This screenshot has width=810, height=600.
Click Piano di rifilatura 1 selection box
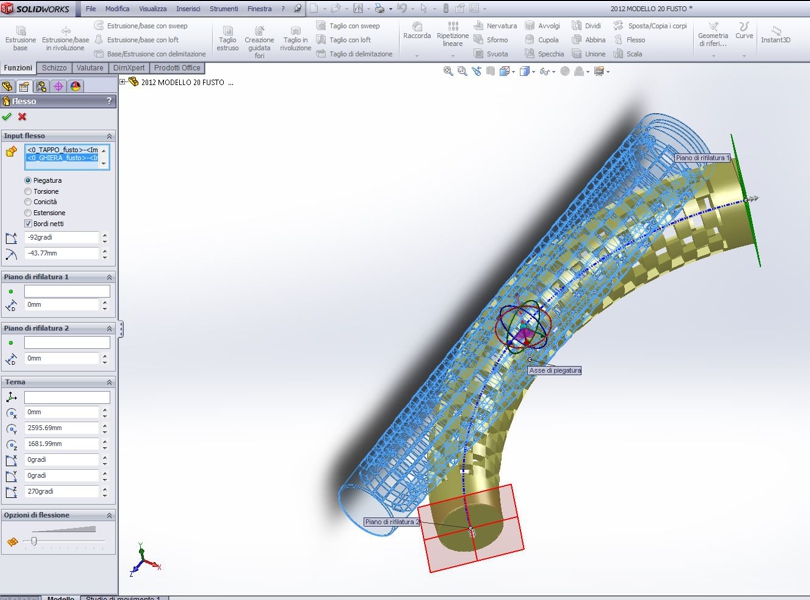[67, 291]
